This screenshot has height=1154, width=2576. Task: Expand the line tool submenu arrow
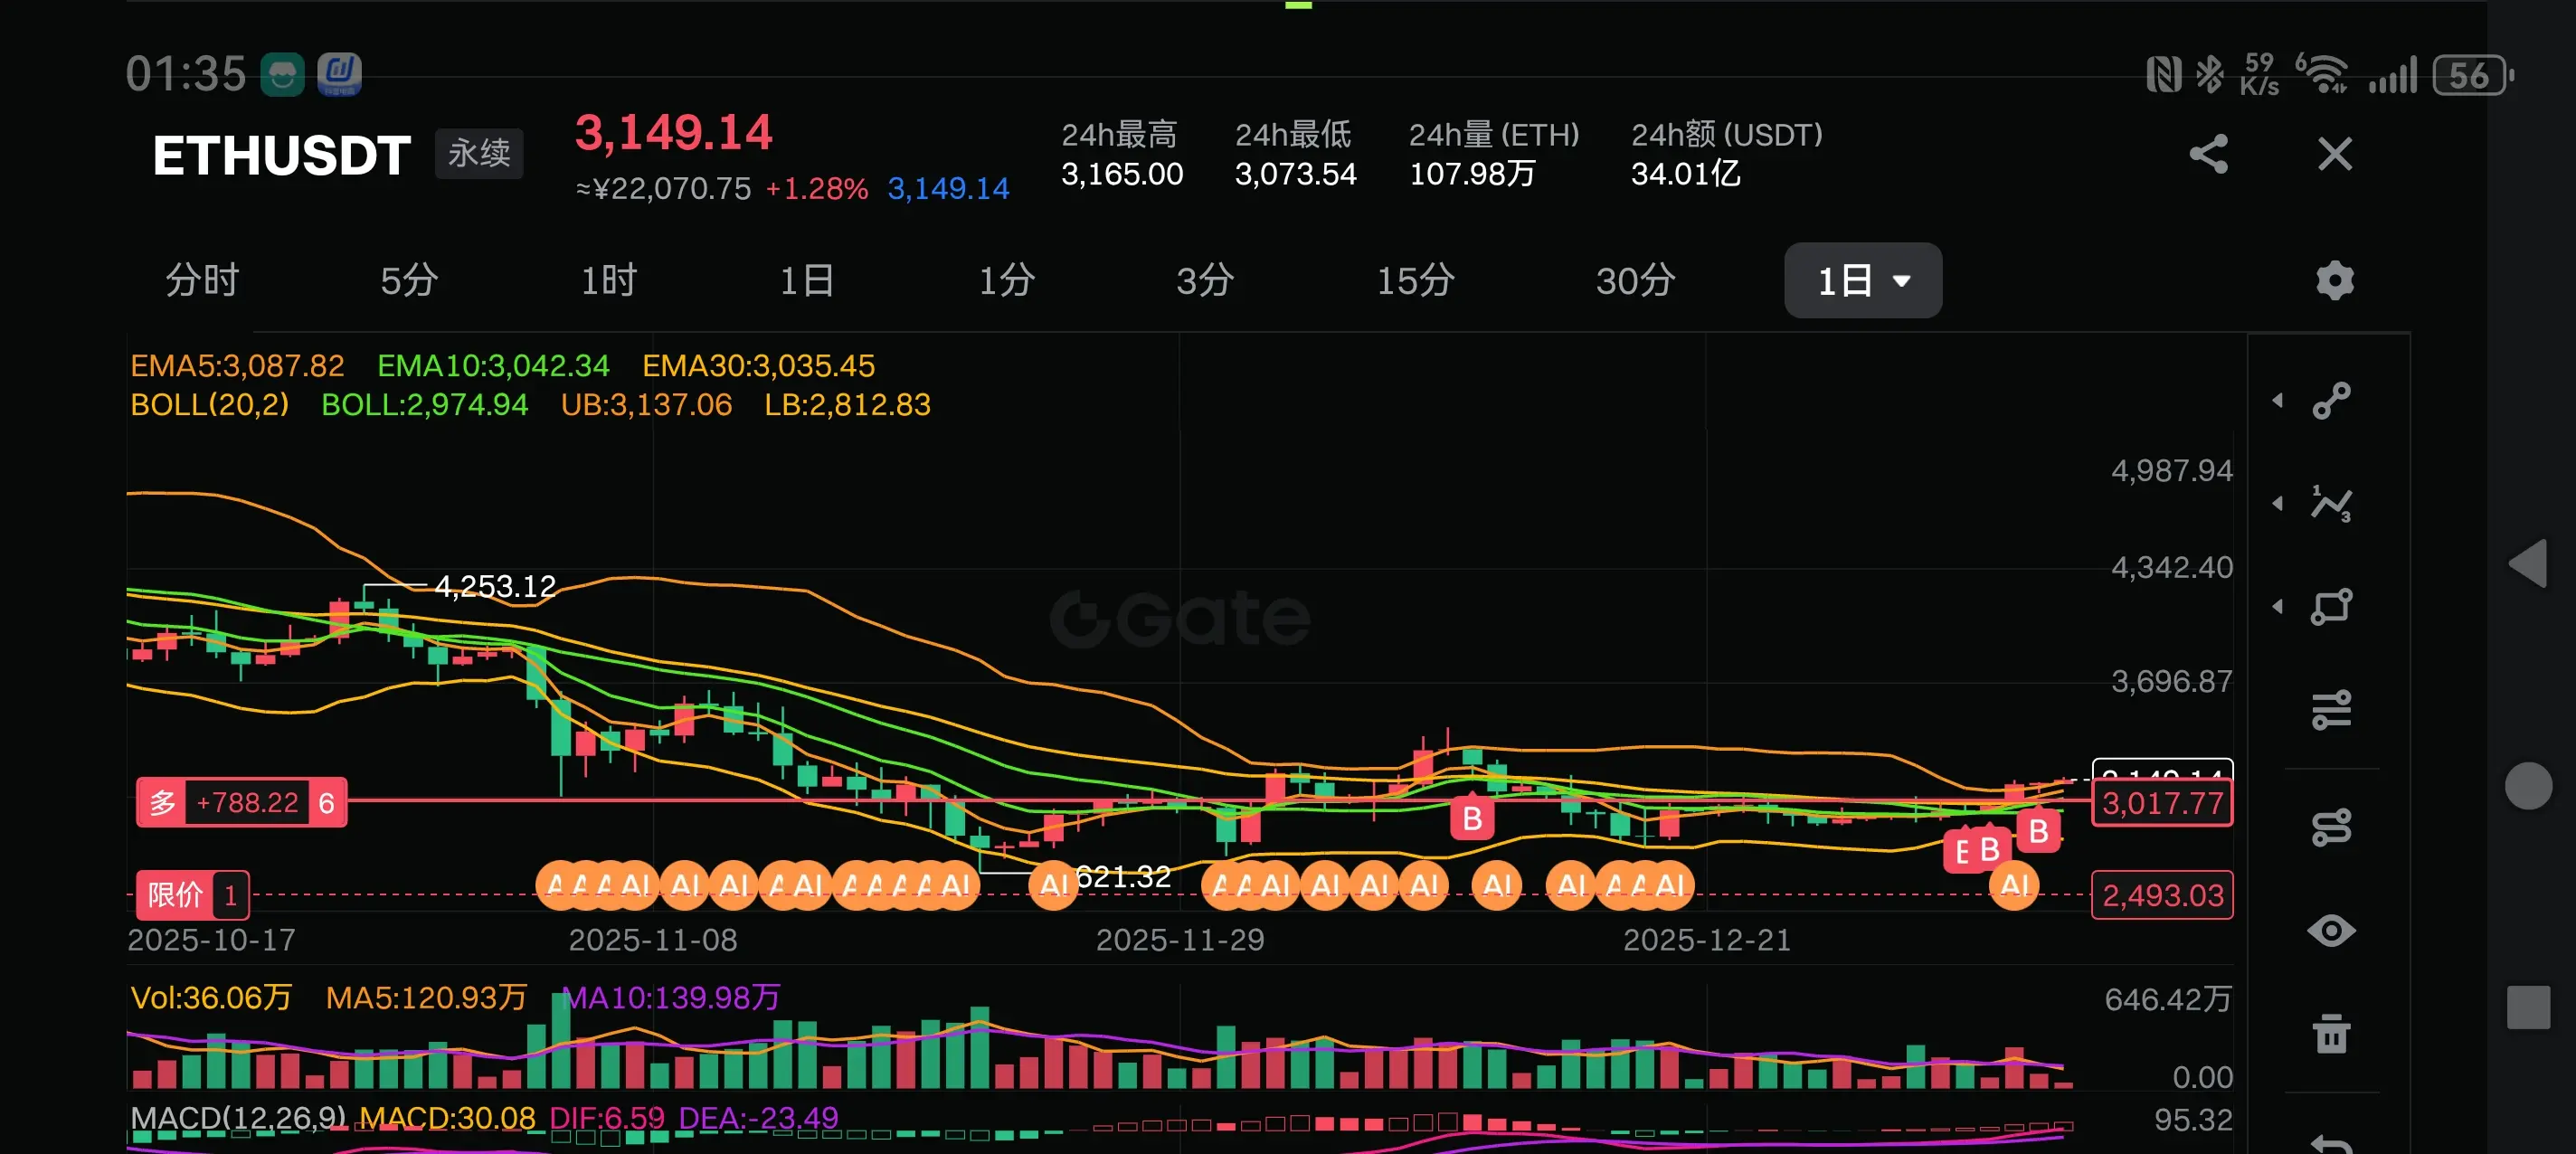coord(2278,401)
